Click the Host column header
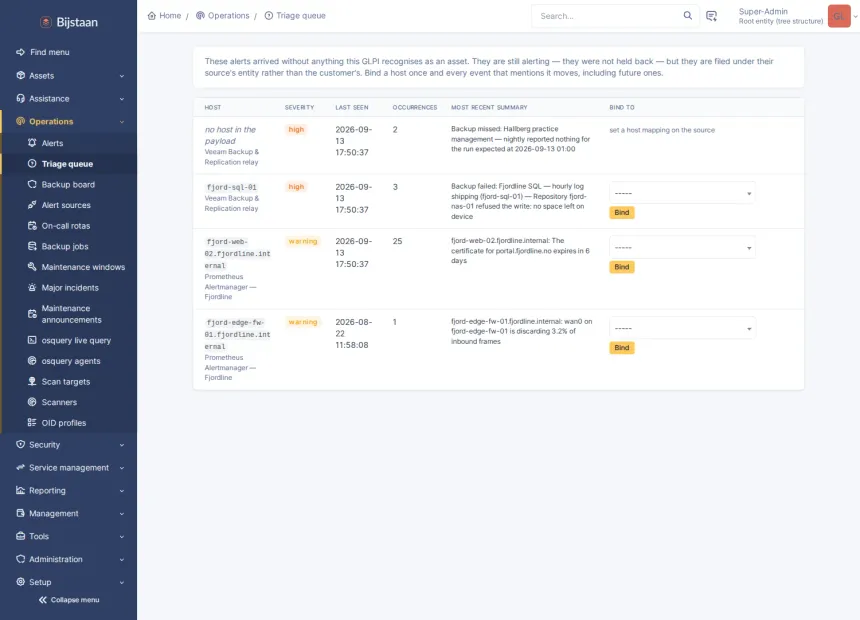This screenshot has height=620, width=860. tap(213, 108)
